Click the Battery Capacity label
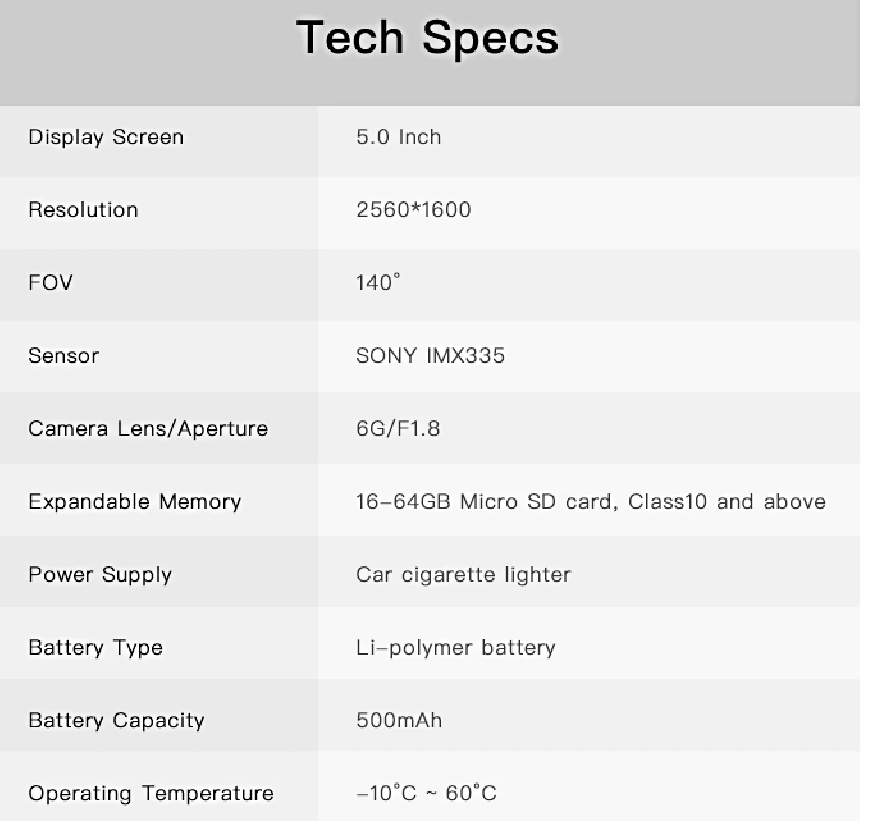The height and width of the screenshot is (821, 886). [116, 721]
